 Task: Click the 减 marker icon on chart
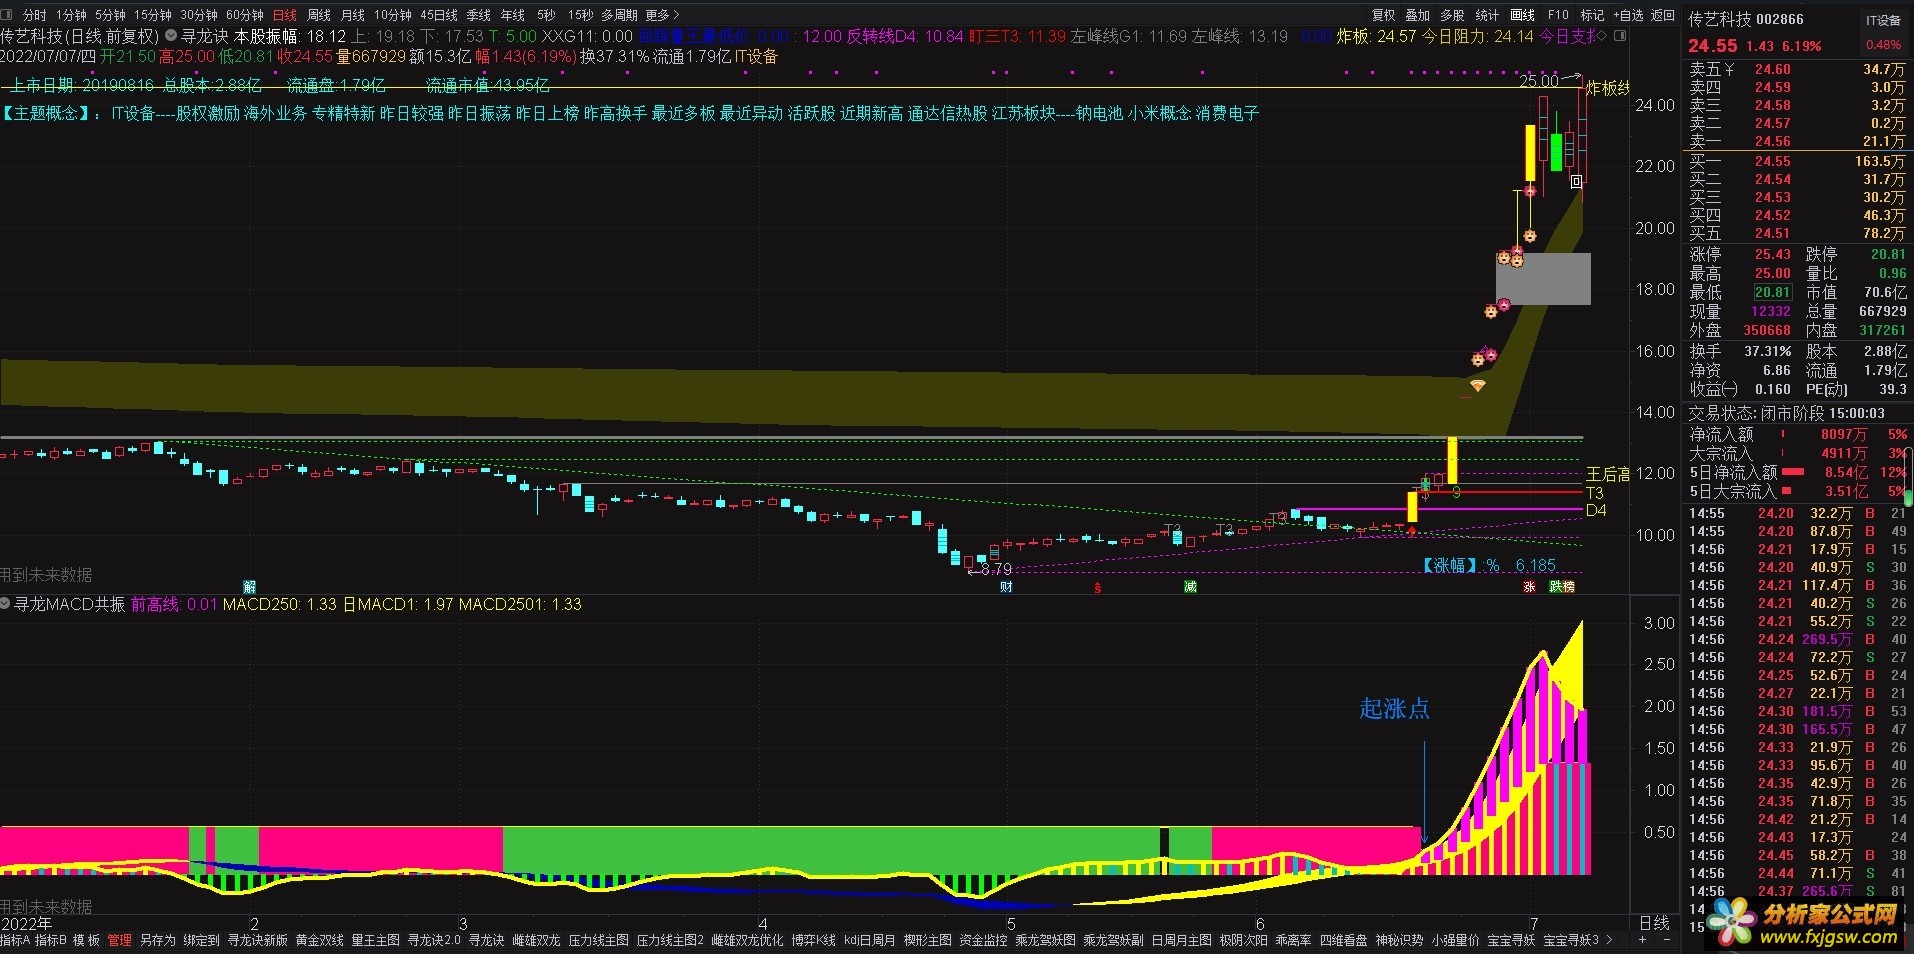click(x=1190, y=587)
